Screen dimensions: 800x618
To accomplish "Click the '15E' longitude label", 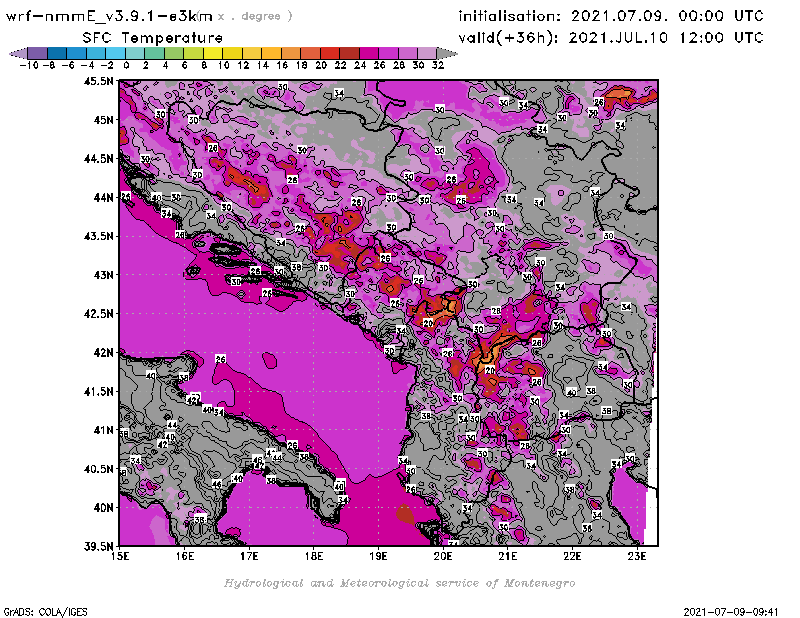I will (x=120, y=556).
